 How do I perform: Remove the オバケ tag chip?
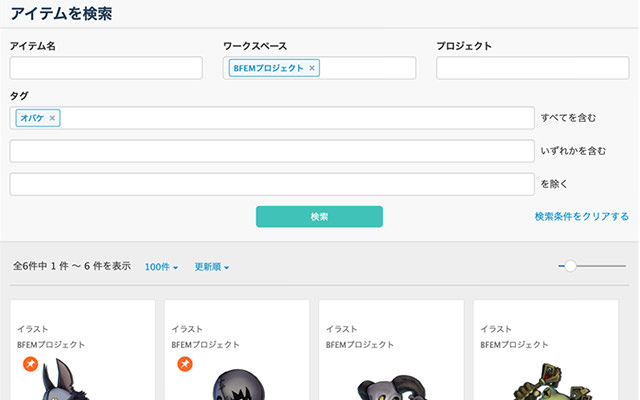(x=52, y=118)
